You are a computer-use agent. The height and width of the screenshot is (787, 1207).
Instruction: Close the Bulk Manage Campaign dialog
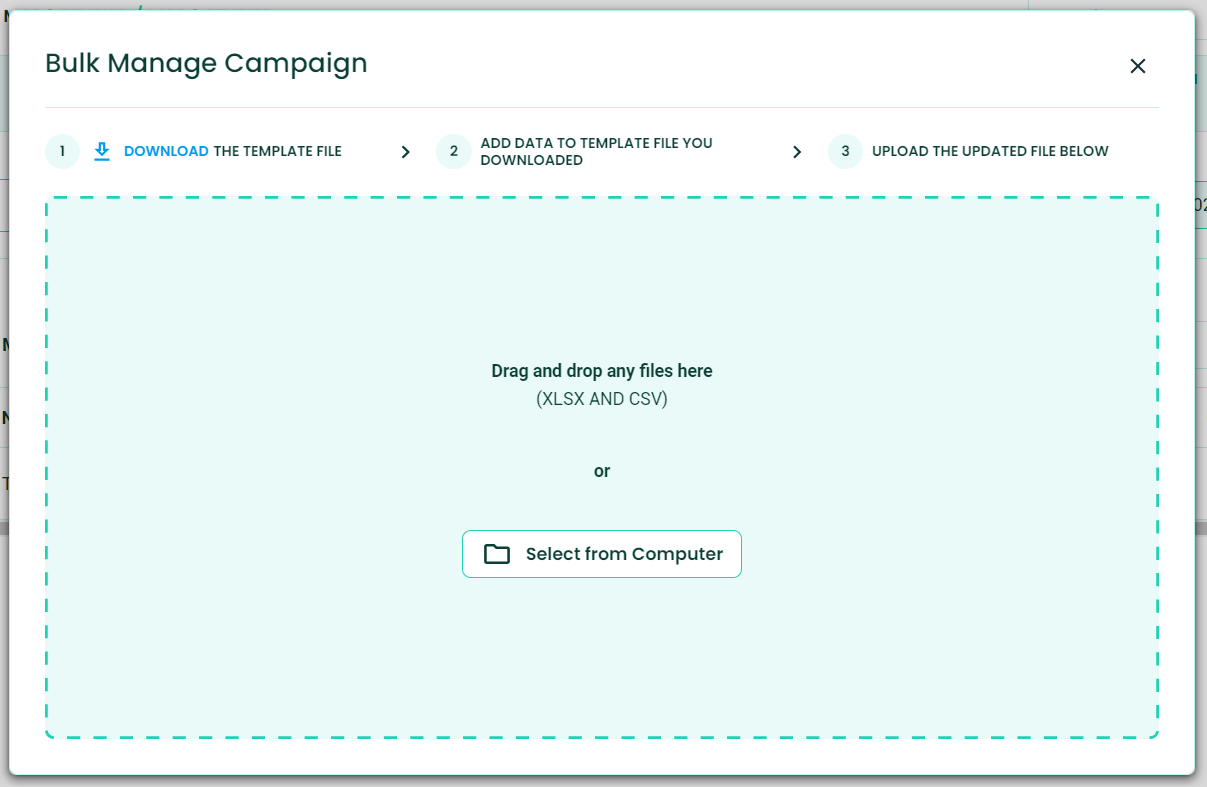click(1137, 66)
